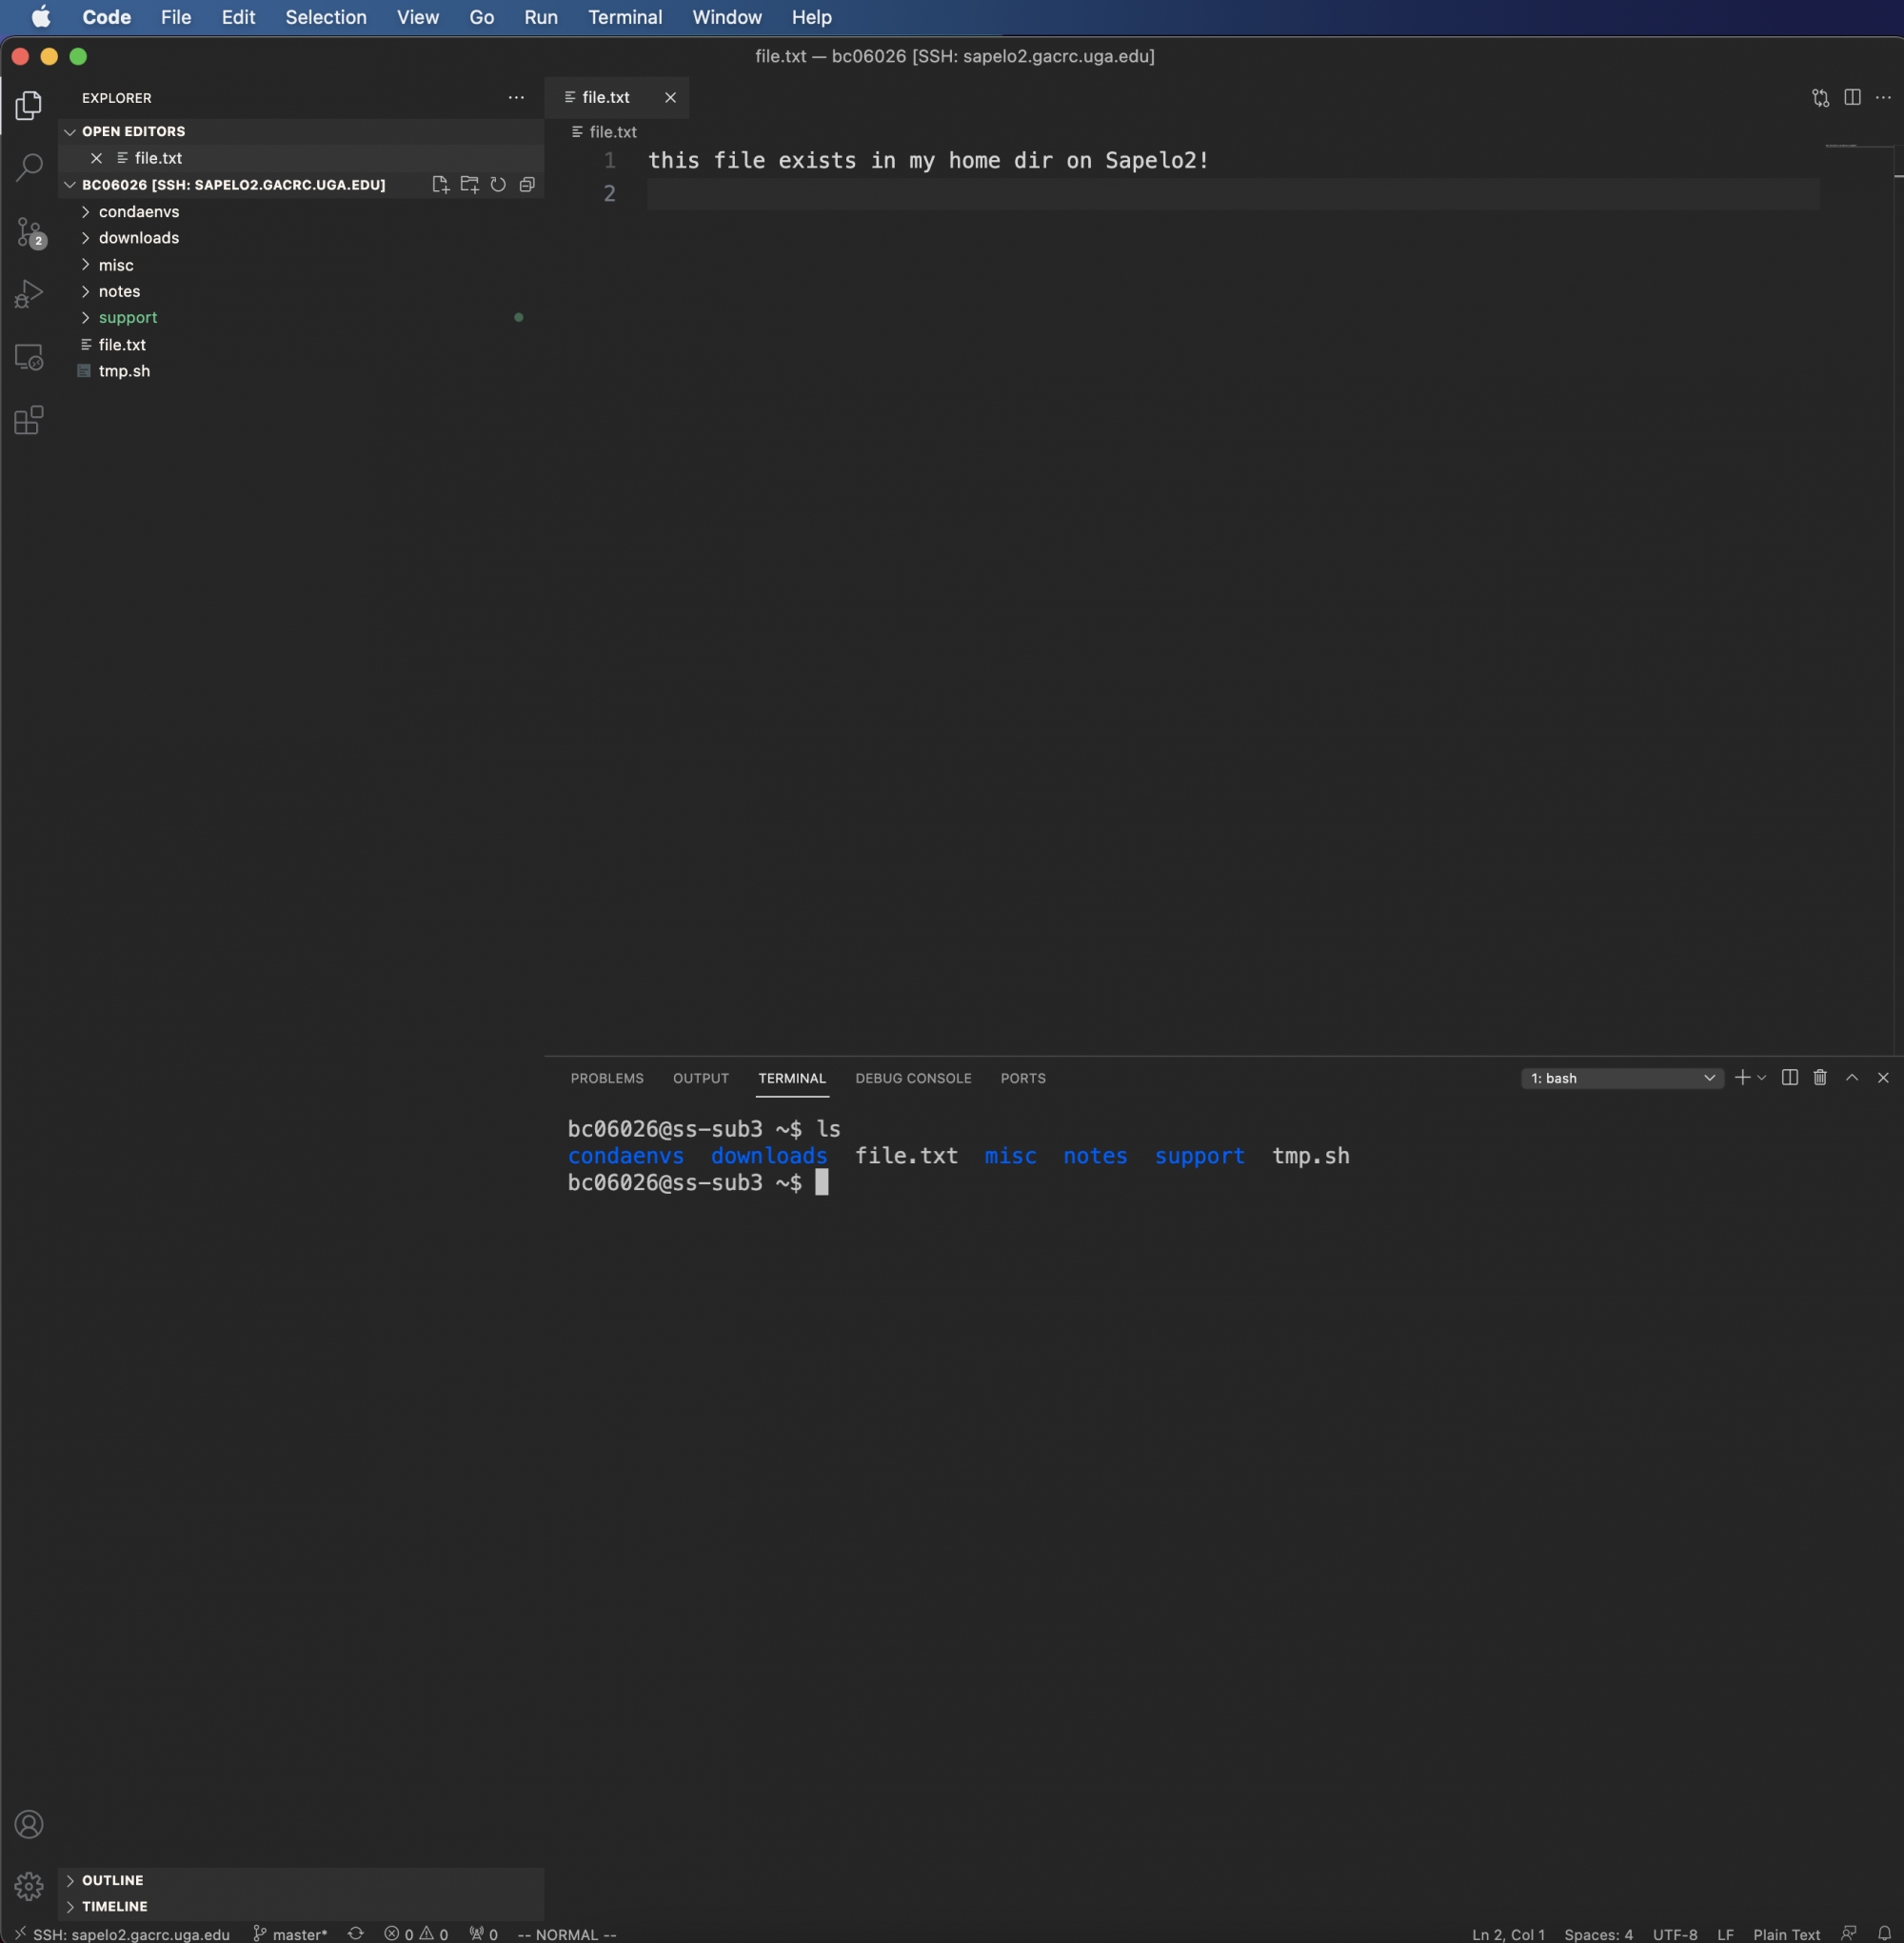Split the editor using the top-right icon
The image size is (1904, 1943).
[x=1852, y=97]
